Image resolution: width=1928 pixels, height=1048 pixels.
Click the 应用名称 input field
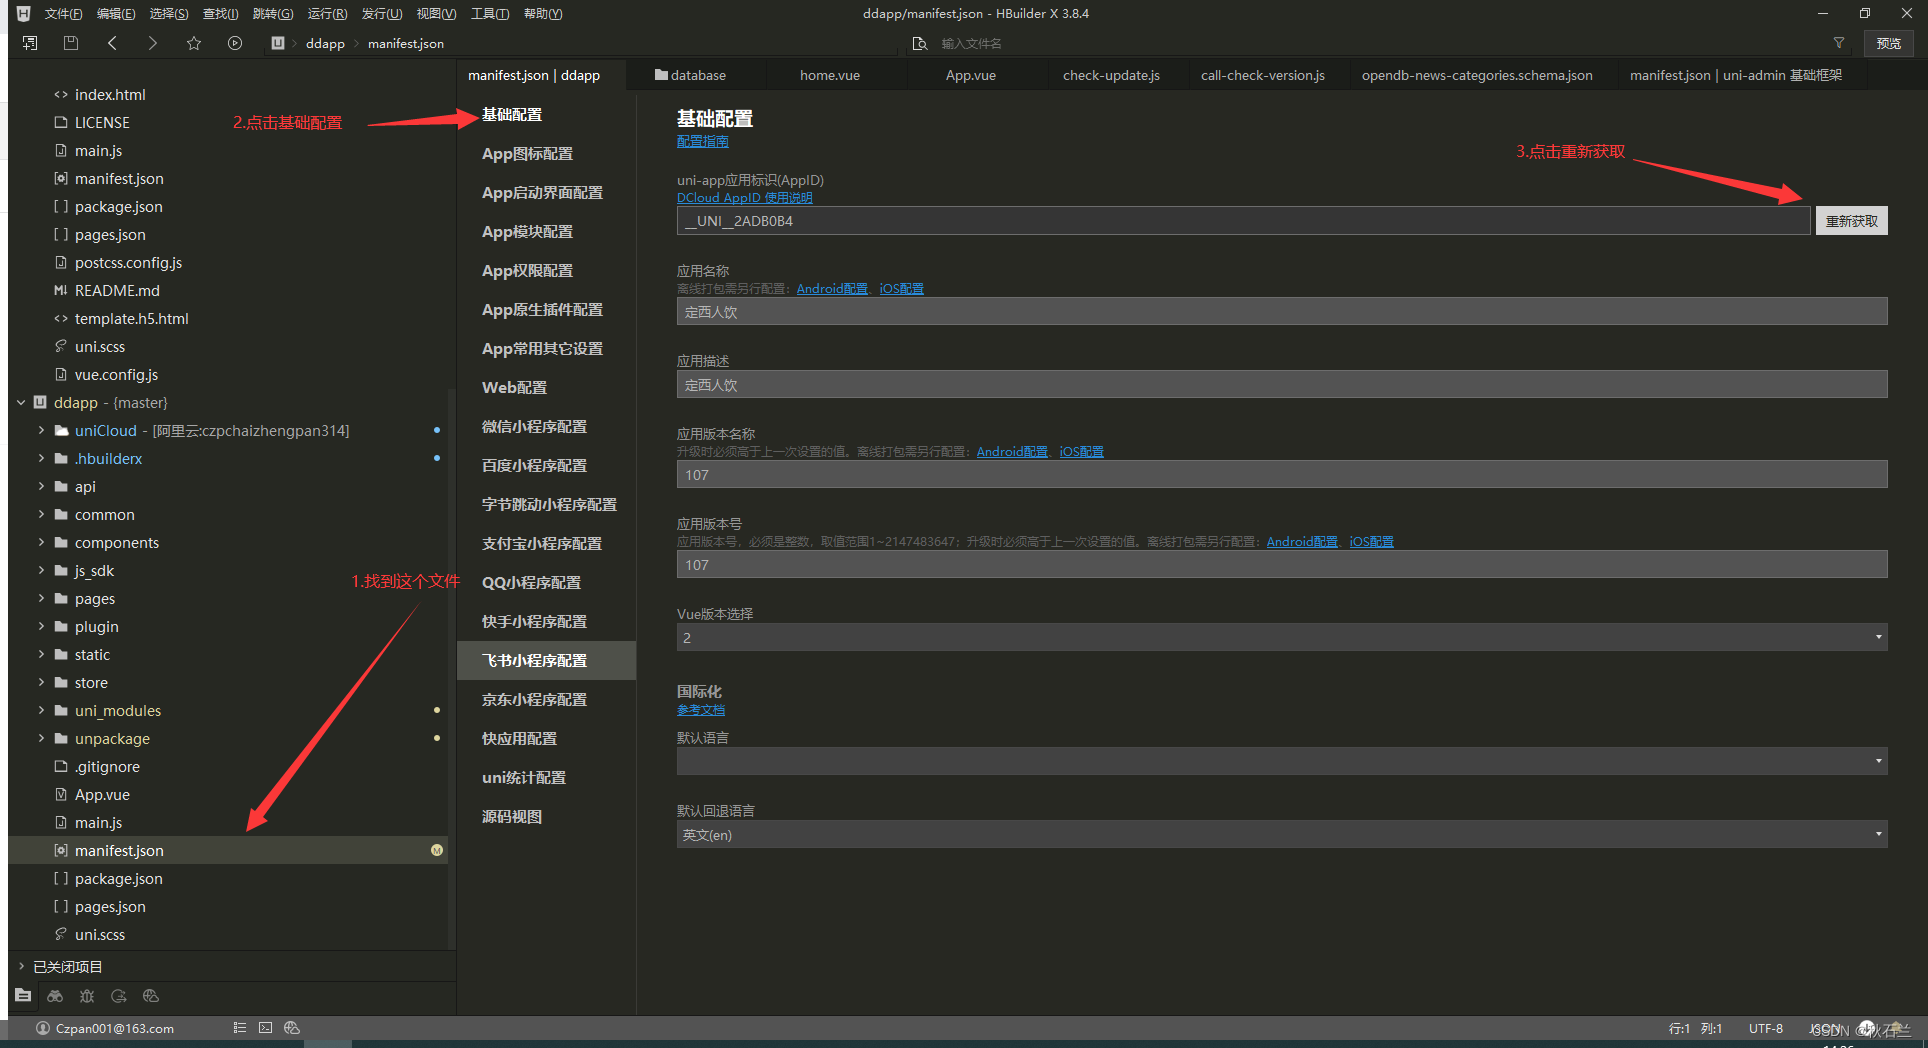(1282, 311)
